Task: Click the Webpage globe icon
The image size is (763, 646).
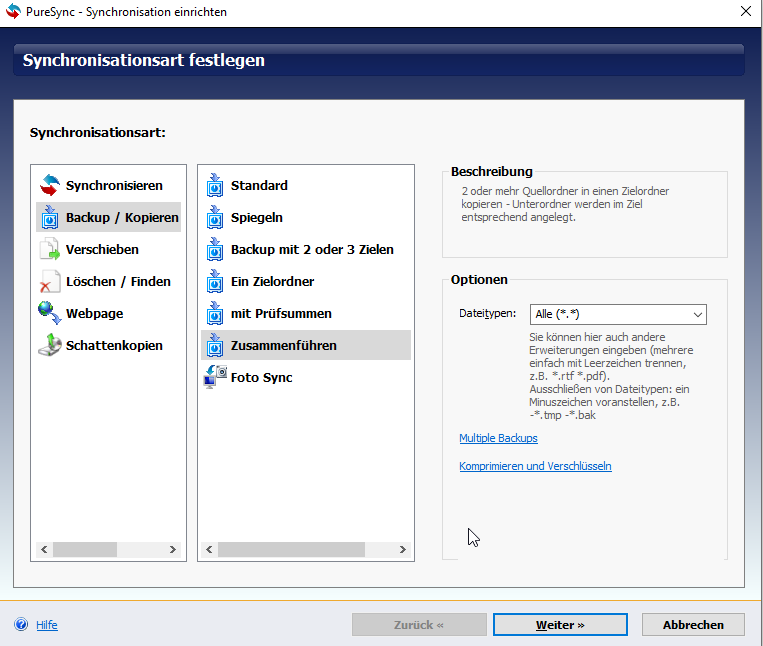Action: (x=50, y=313)
